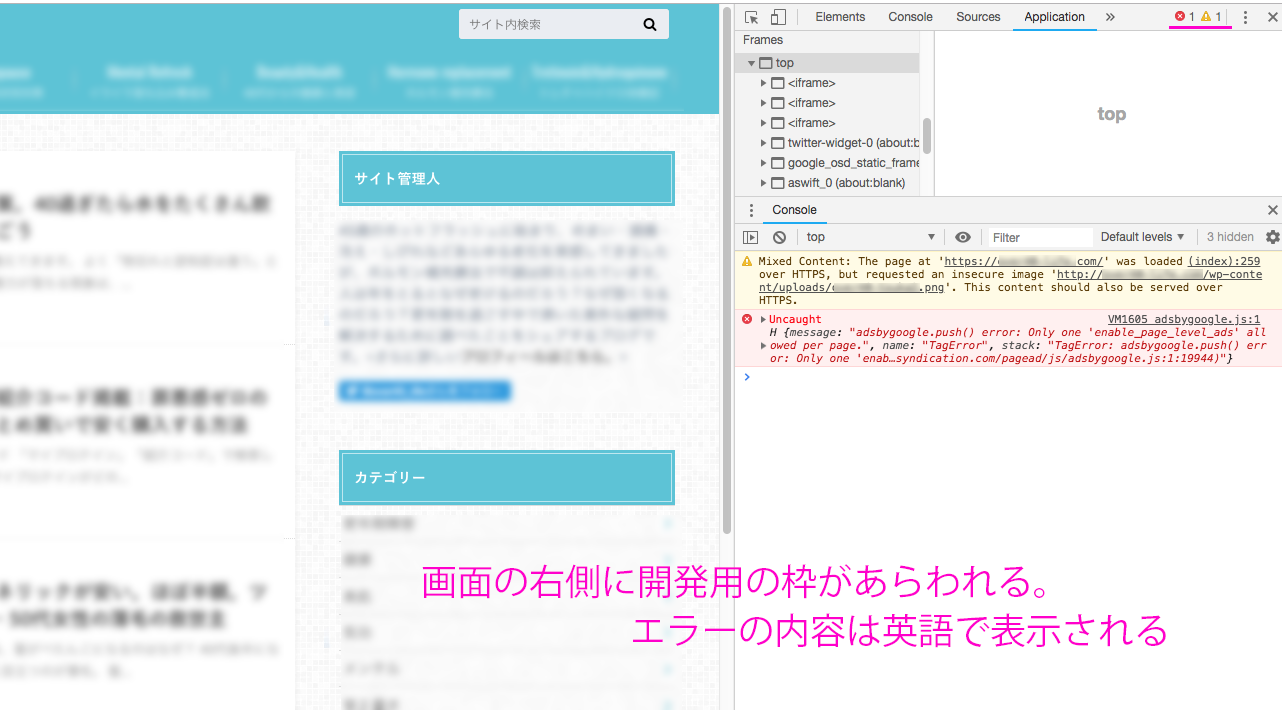Switch to the Sources tab
The image size is (1282, 710).
point(977,17)
